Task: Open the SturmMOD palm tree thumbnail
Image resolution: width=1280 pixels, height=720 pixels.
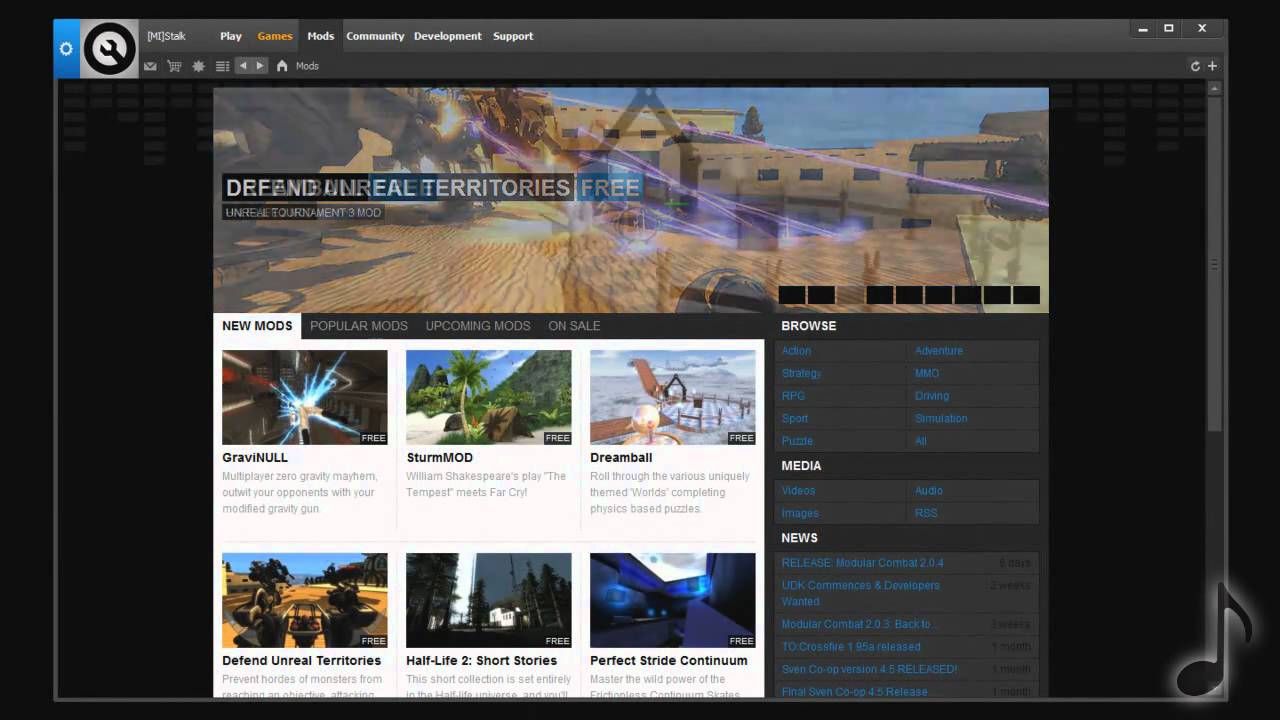Action: tap(489, 397)
